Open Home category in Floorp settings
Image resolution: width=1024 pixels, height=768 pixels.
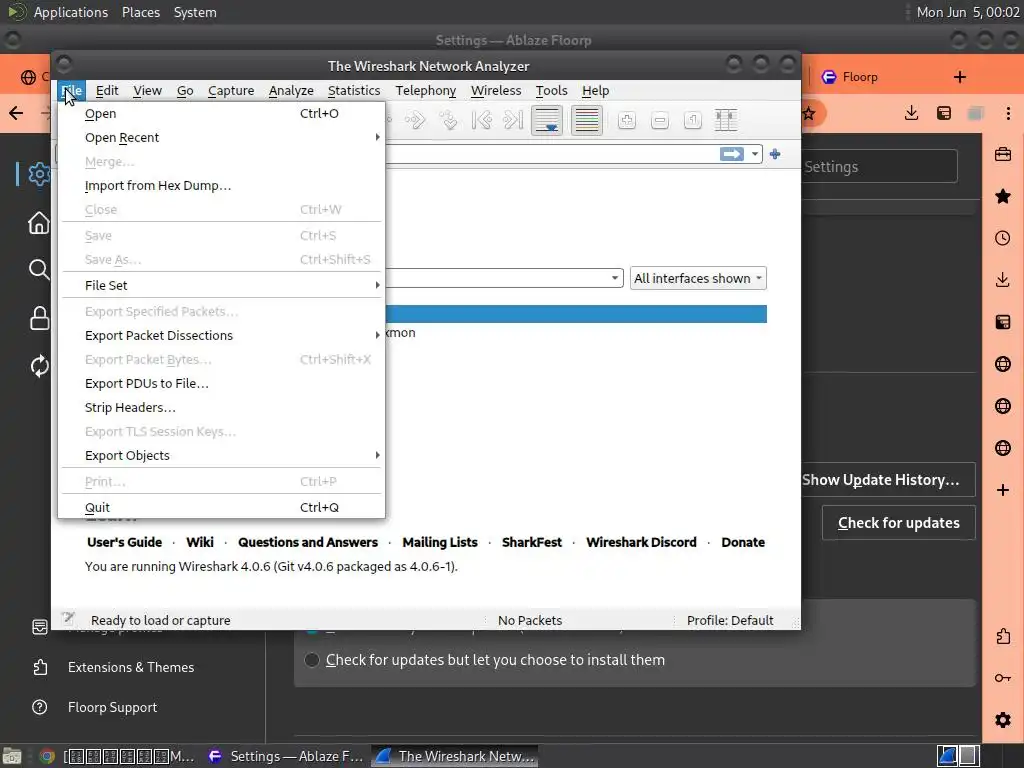pos(39,223)
